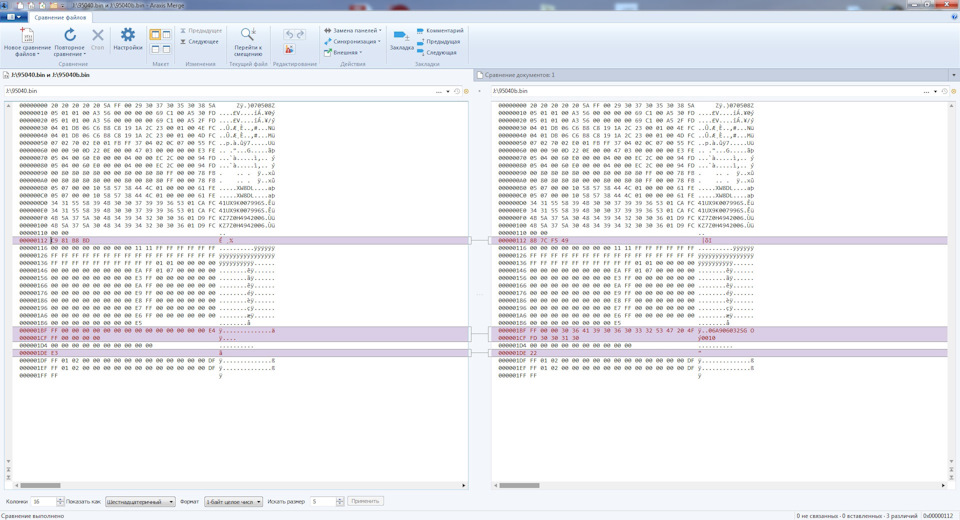Open Формат 1-байт целое число dropdown
Screen dimensions: 960x520
click(x=233, y=501)
